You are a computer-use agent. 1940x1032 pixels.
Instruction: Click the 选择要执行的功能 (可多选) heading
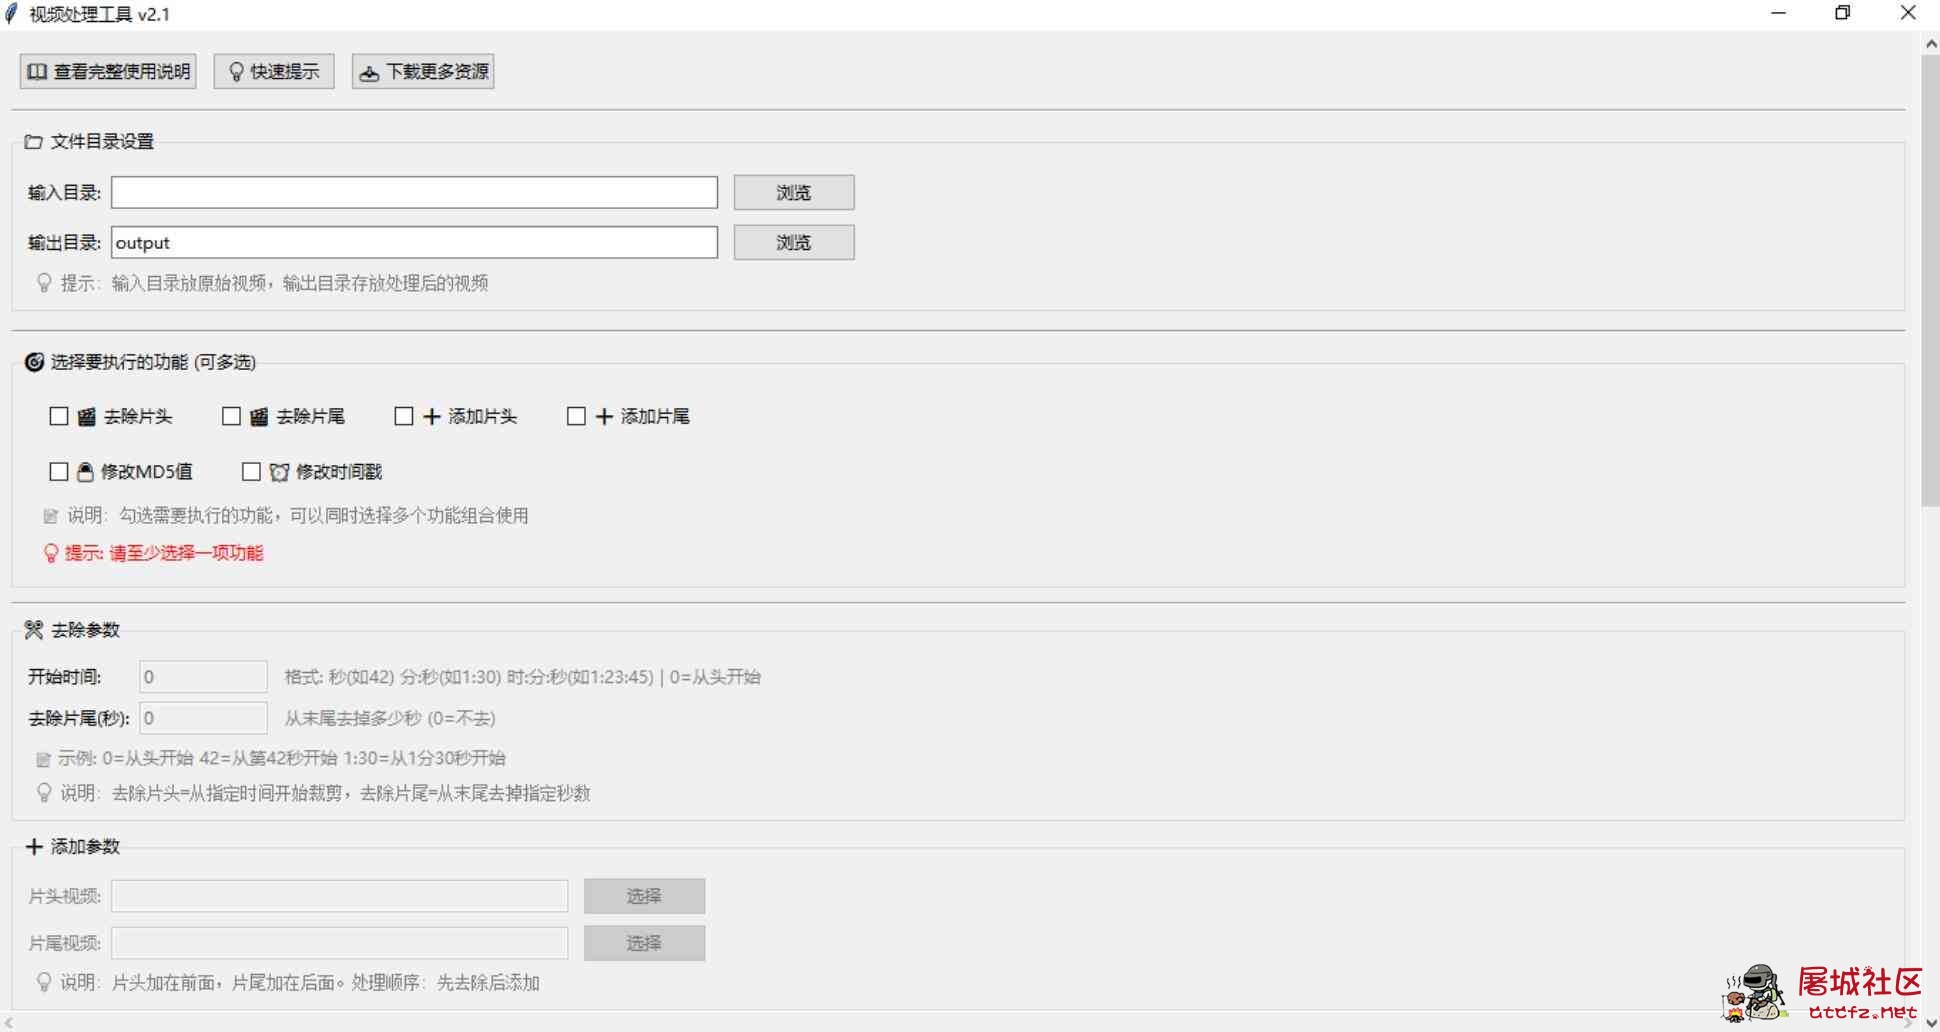pos(153,362)
